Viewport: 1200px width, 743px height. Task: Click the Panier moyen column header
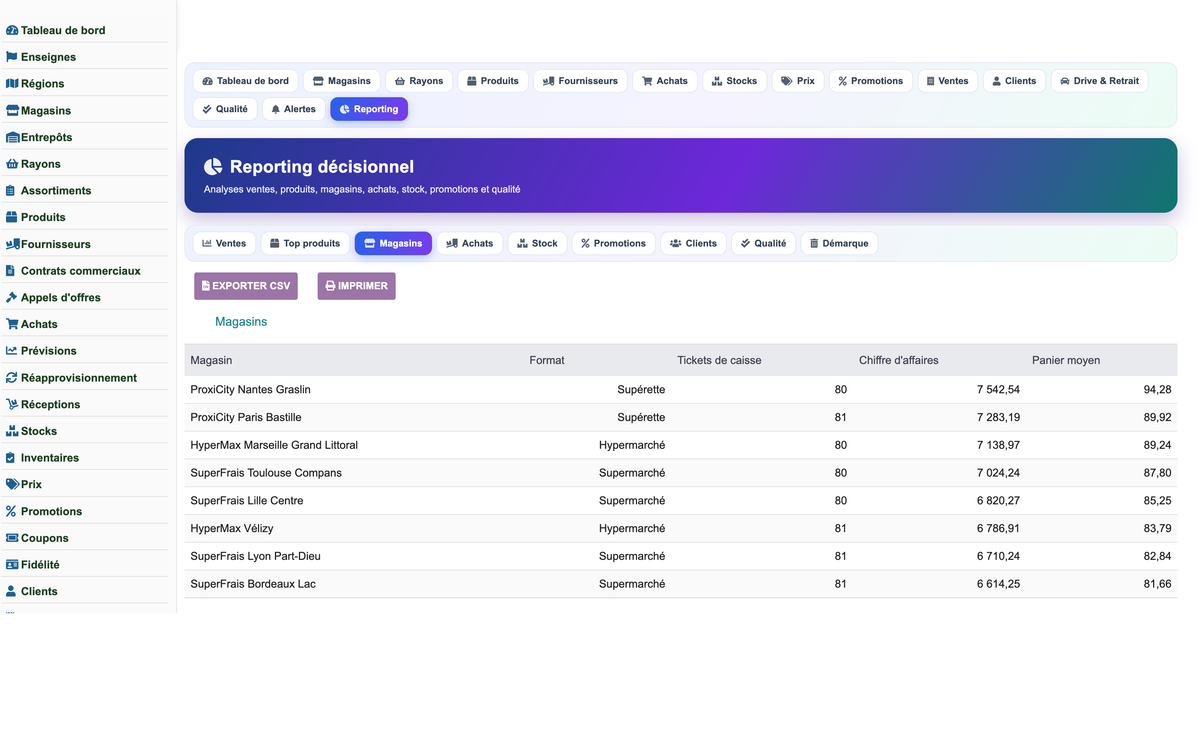click(x=1066, y=360)
